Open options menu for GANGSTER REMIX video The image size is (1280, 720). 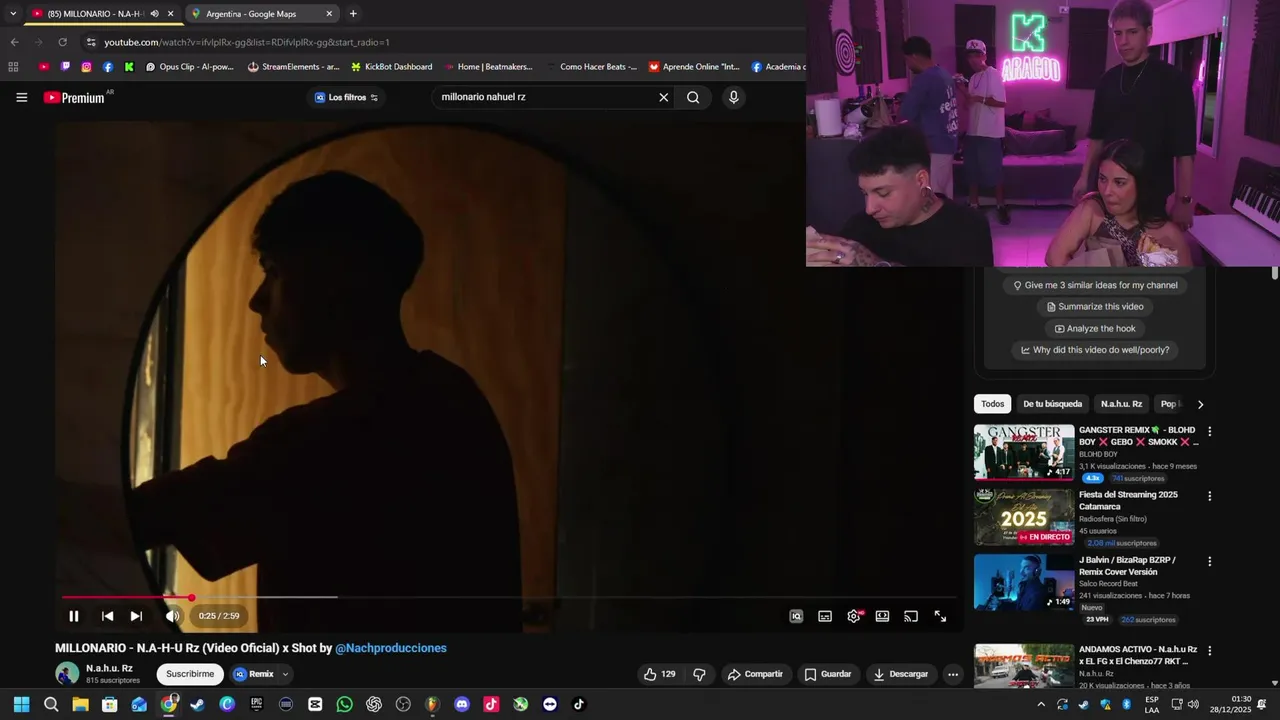point(1209,432)
